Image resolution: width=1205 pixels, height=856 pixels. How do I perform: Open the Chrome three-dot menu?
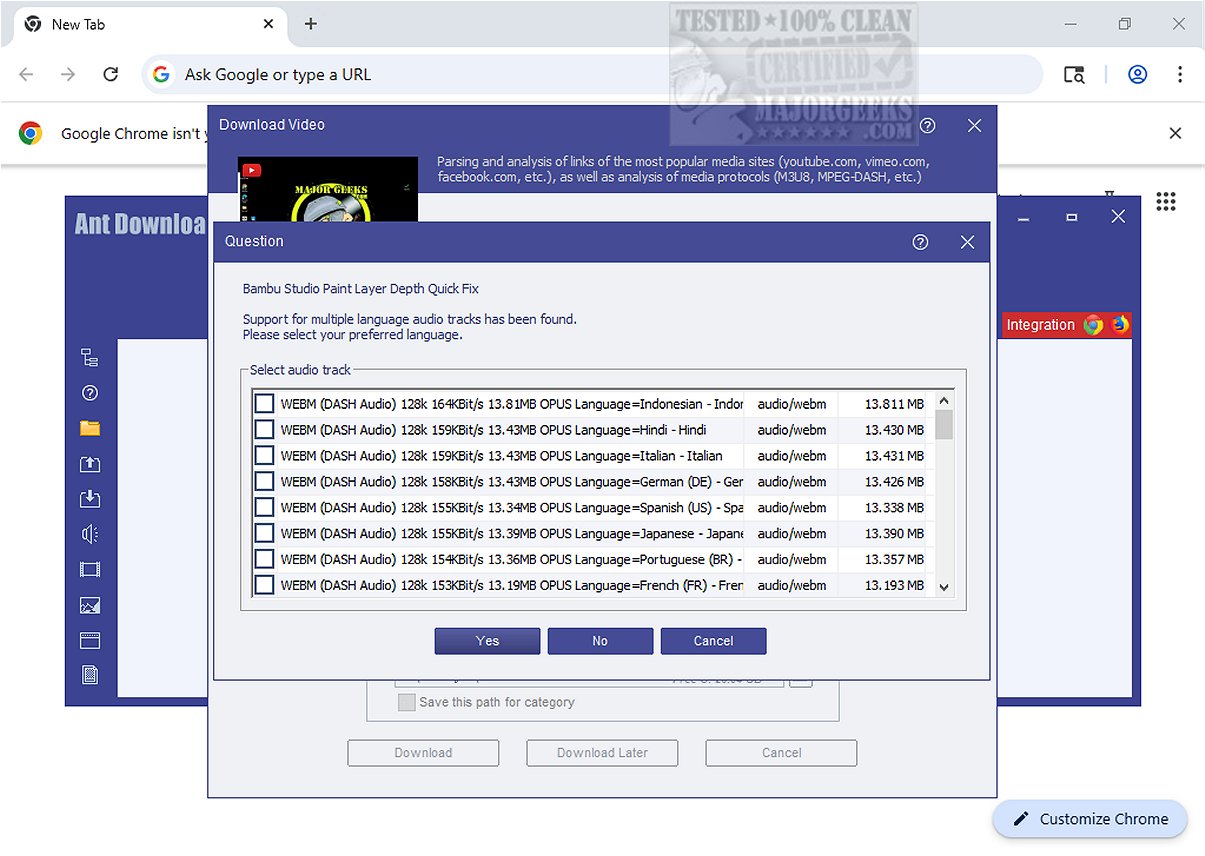(1180, 74)
